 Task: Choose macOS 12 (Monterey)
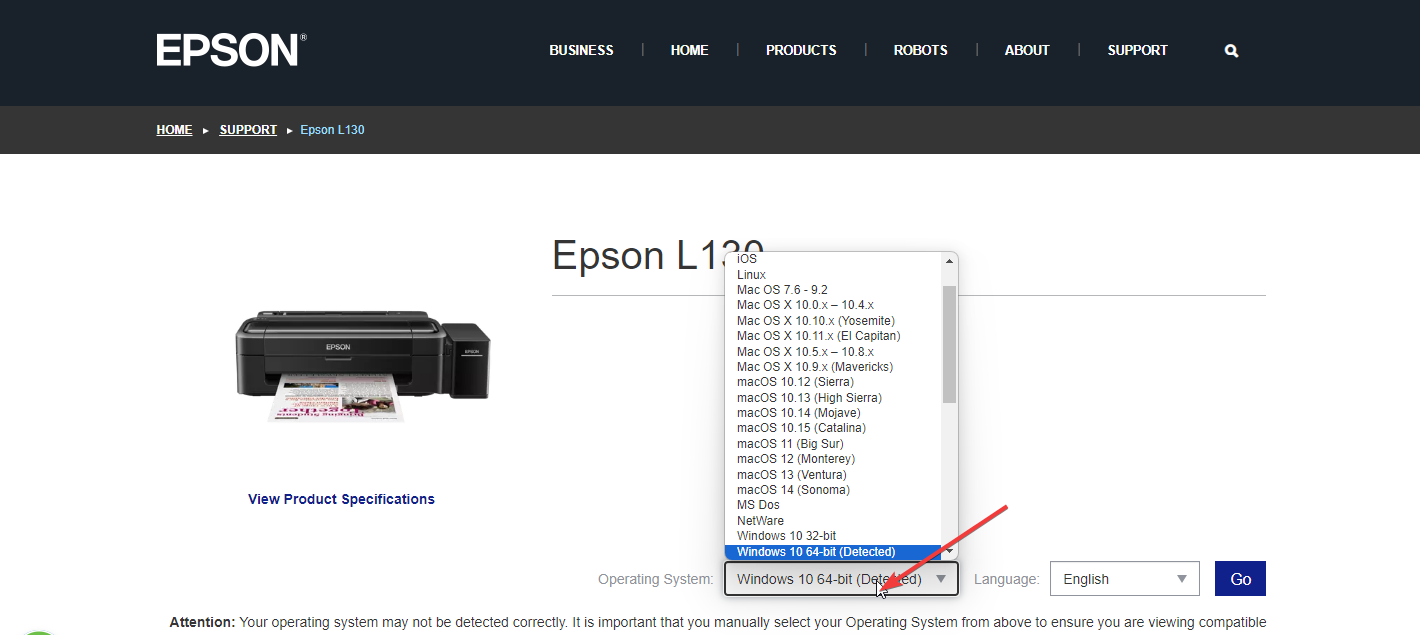click(834, 459)
